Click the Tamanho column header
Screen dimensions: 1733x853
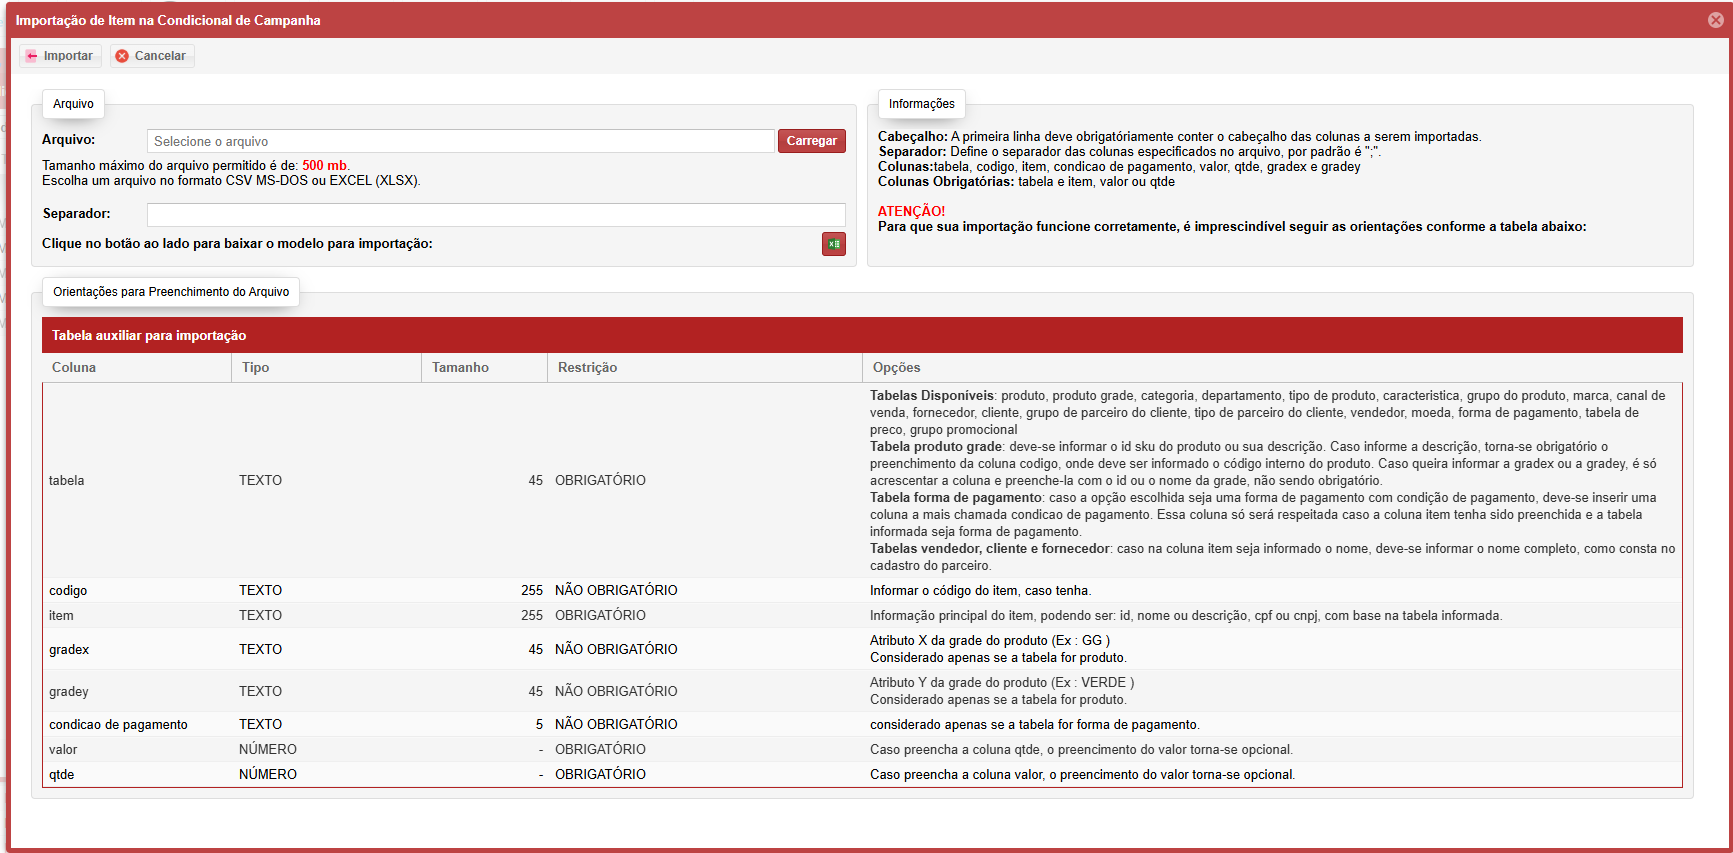pyautogui.click(x=460, y=368)
